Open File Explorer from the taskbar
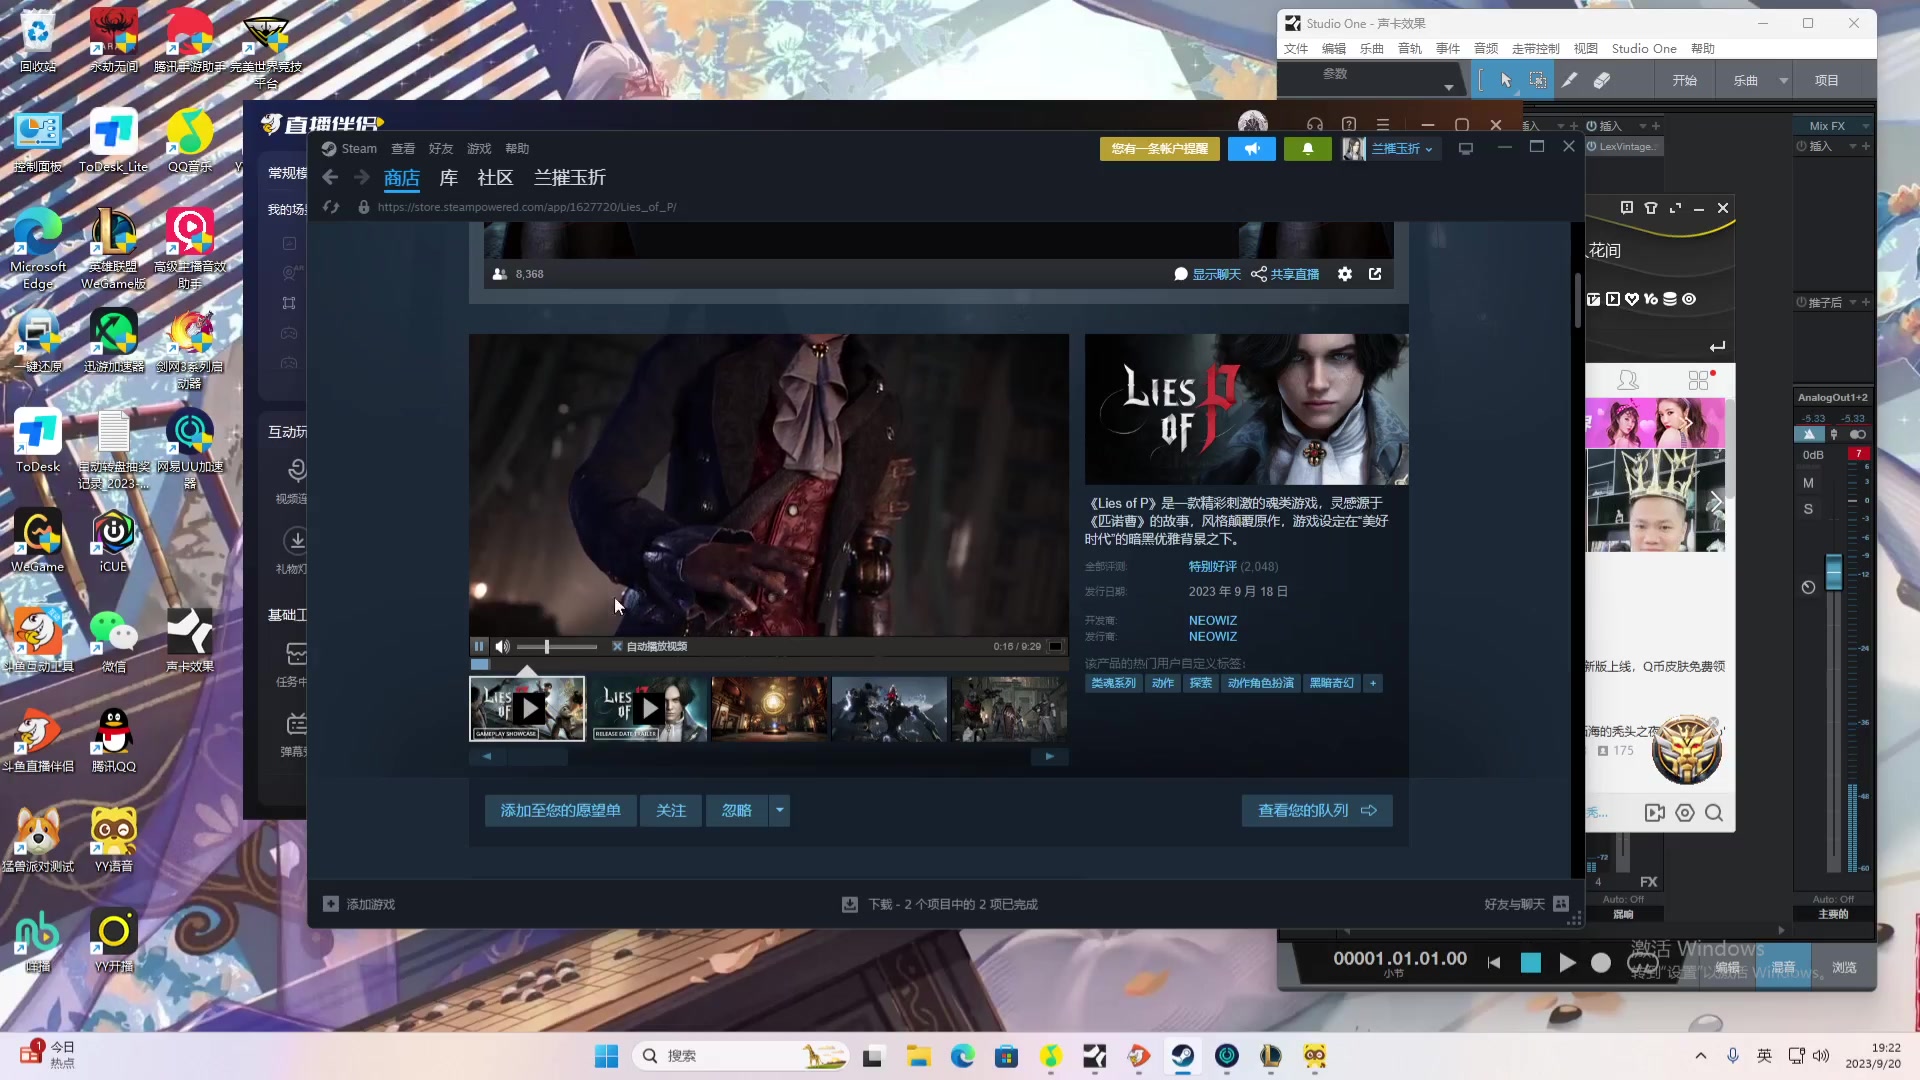The image size is (1920, 1080). click(918, 1056)
